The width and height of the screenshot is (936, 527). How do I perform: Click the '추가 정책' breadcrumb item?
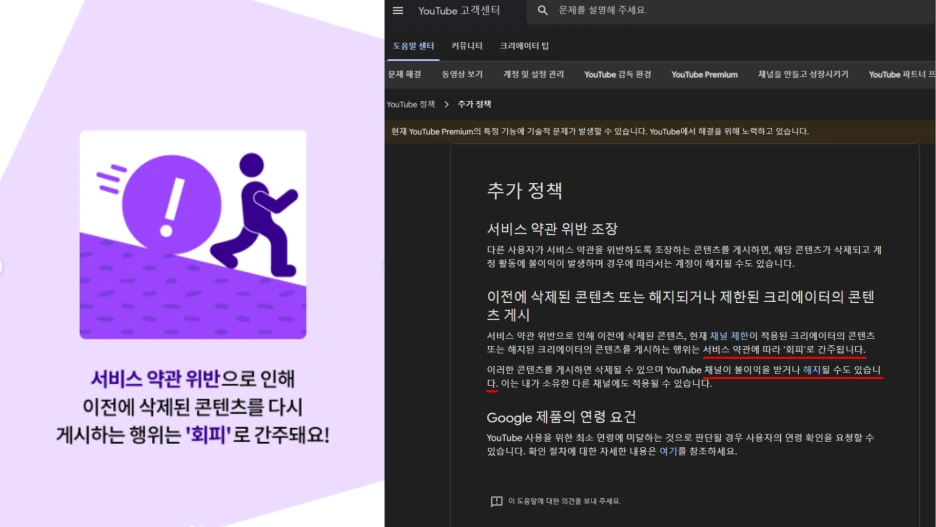[x=474, y=104]
